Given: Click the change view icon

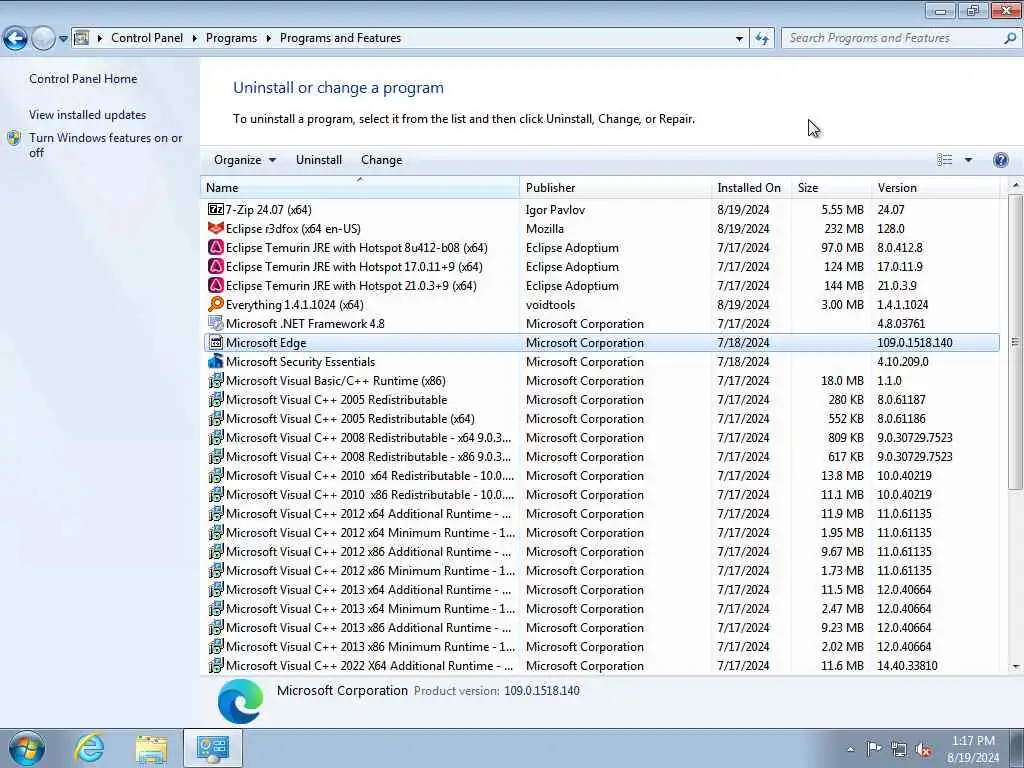Looking at the screenshot, I should [944, 160].
